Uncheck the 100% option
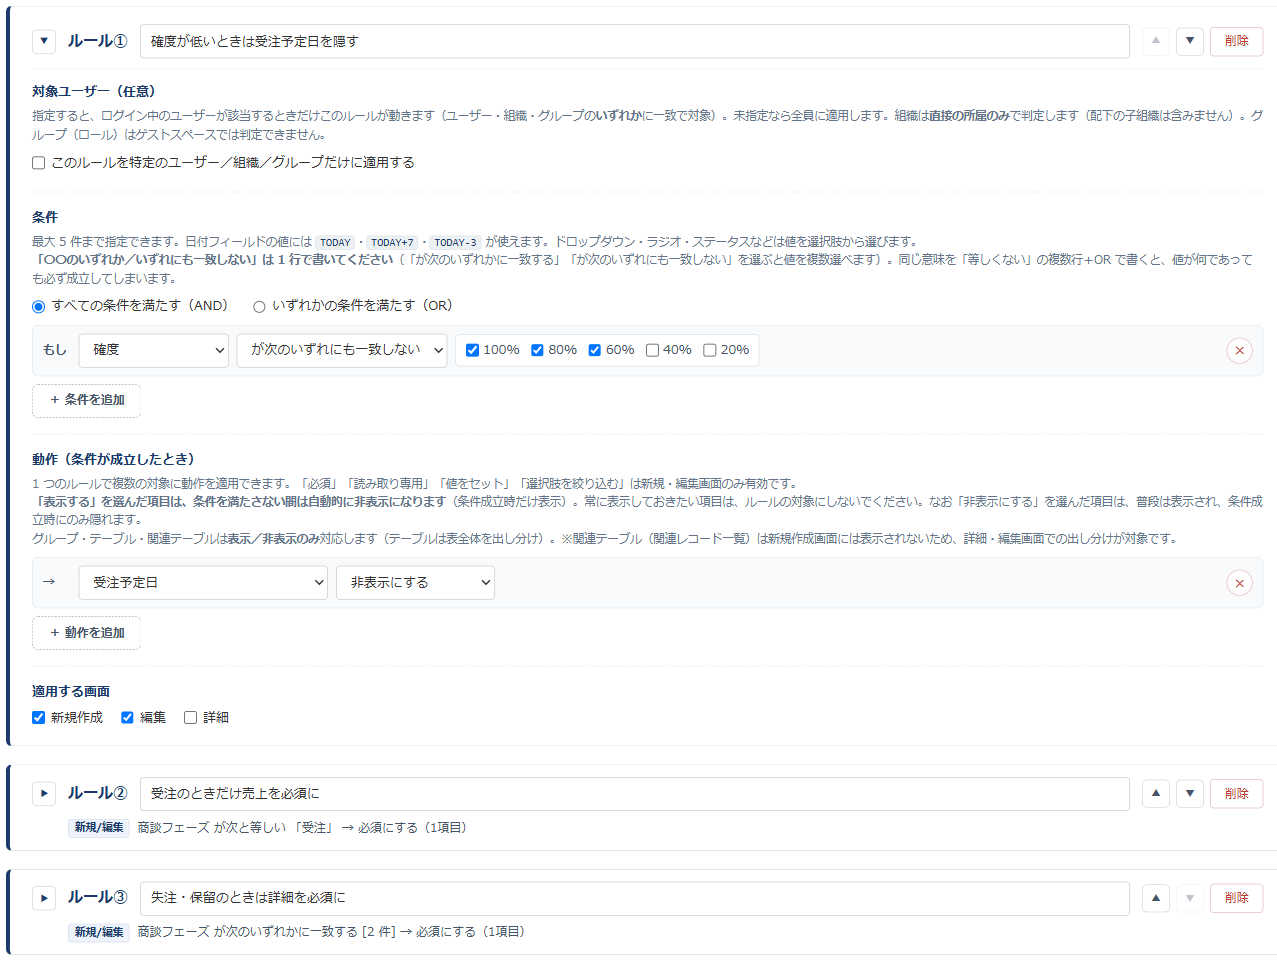Screen dimensions: 1277x962 473,350
